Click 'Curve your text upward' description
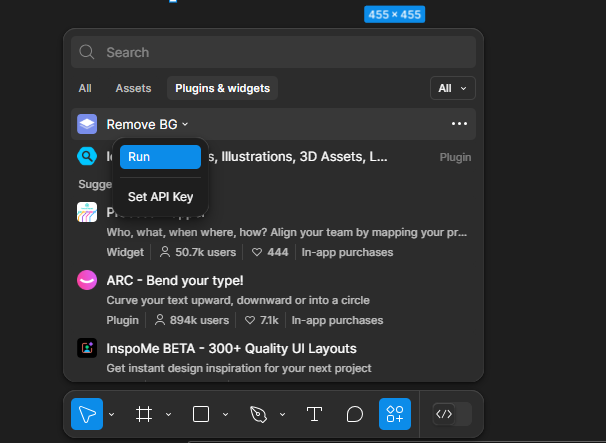 coord(238,300)
